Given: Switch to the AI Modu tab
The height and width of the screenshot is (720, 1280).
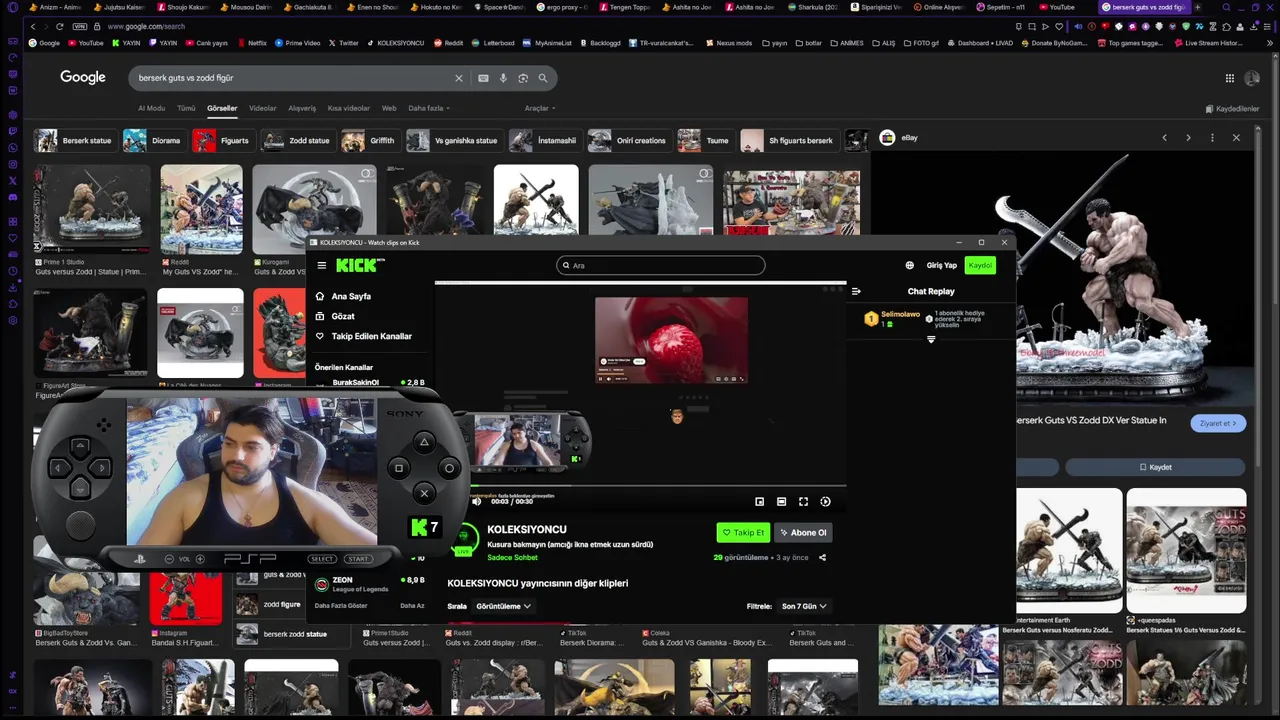Looking at the screenshot, I should point(152,108).
